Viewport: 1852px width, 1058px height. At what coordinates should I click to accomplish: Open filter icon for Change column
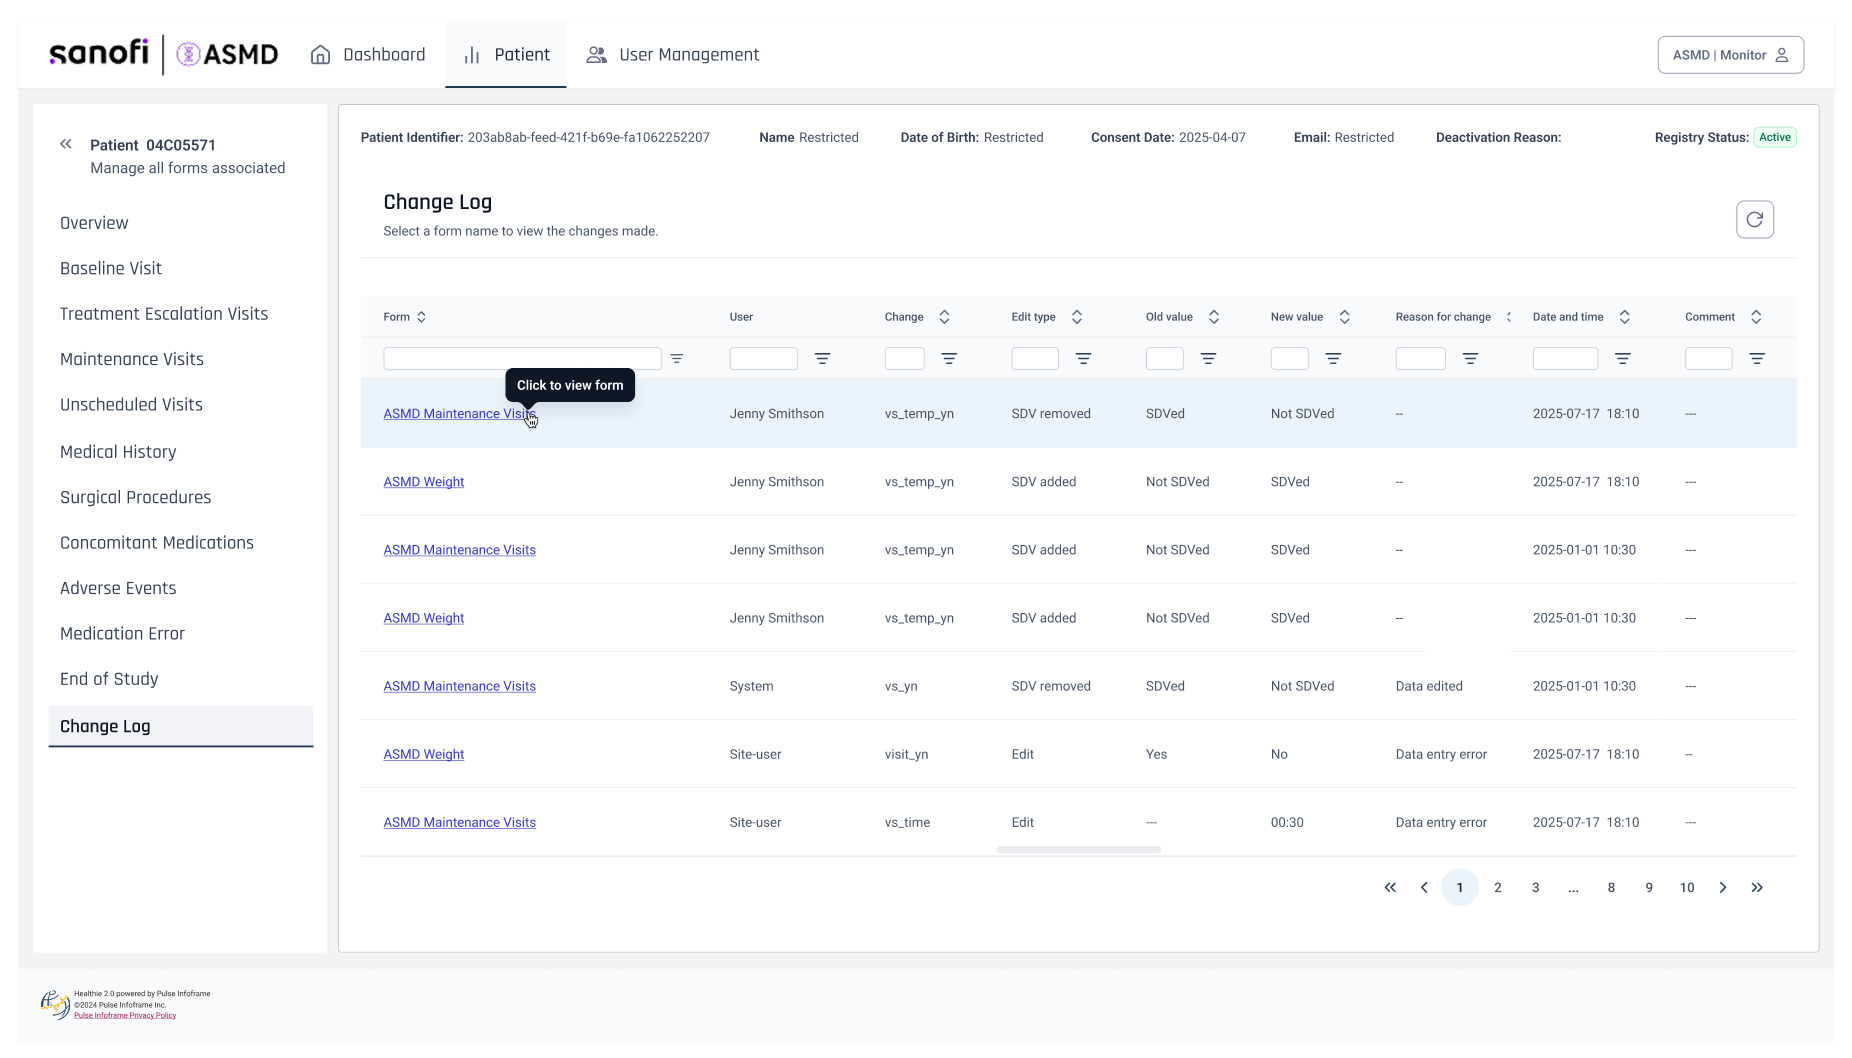(x=949, y=358)
